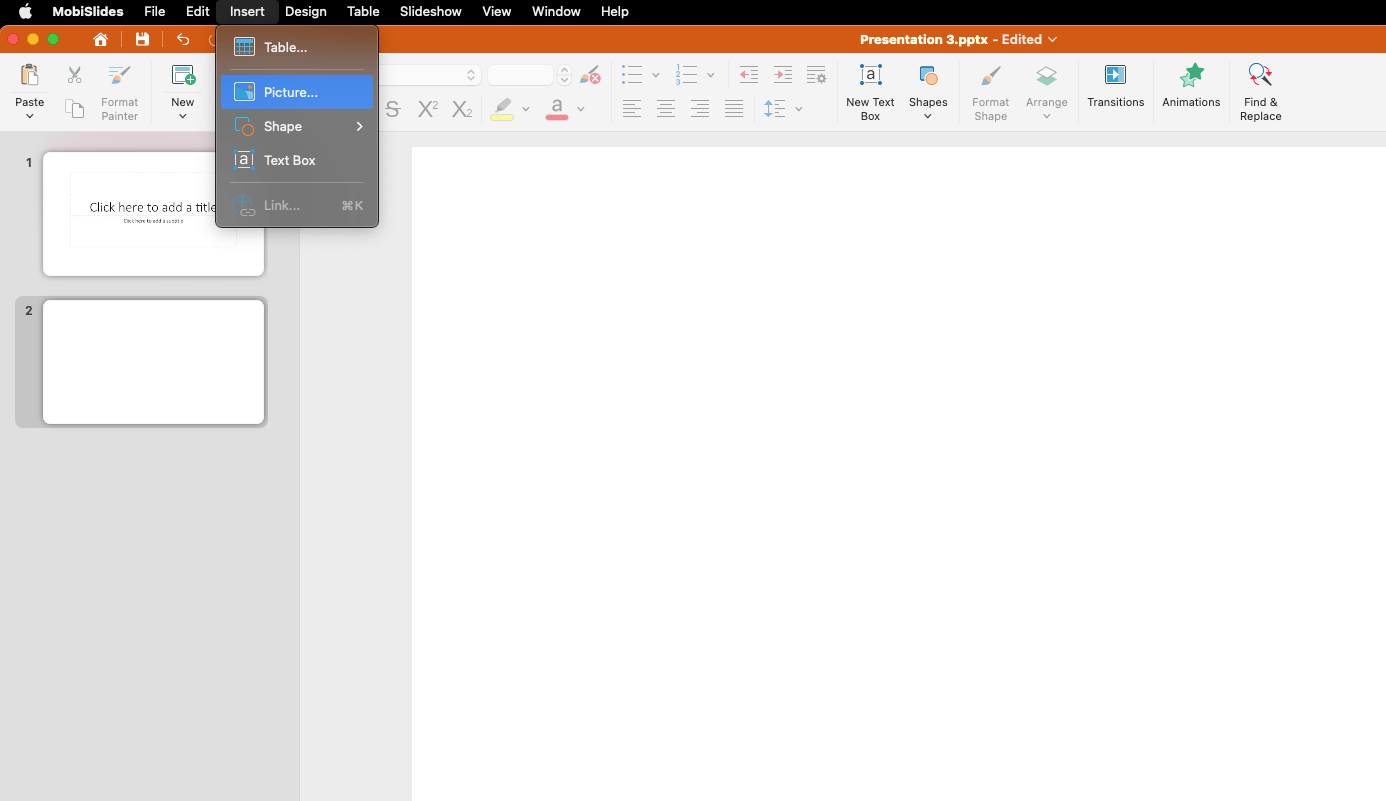
Task: Toggle strikethrough formatting
Action: coord(393,109)
